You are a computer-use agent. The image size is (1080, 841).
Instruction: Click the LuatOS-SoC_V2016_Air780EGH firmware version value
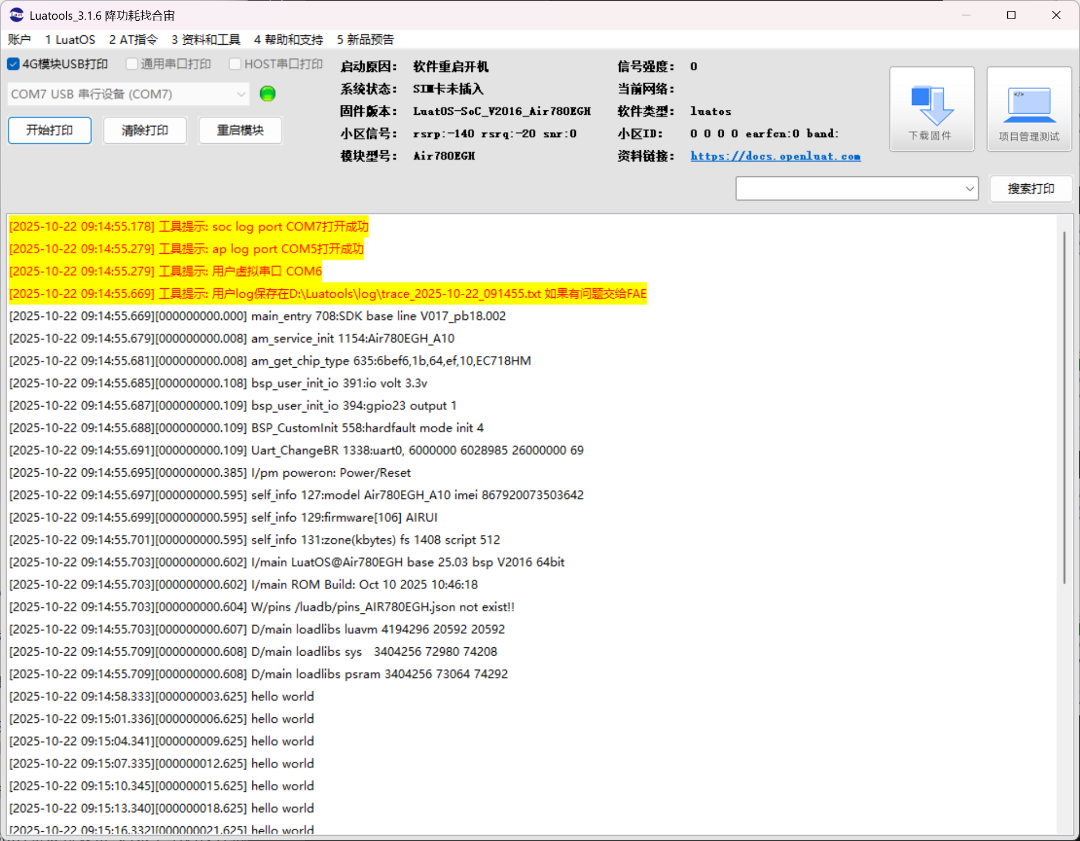point(501,112)
